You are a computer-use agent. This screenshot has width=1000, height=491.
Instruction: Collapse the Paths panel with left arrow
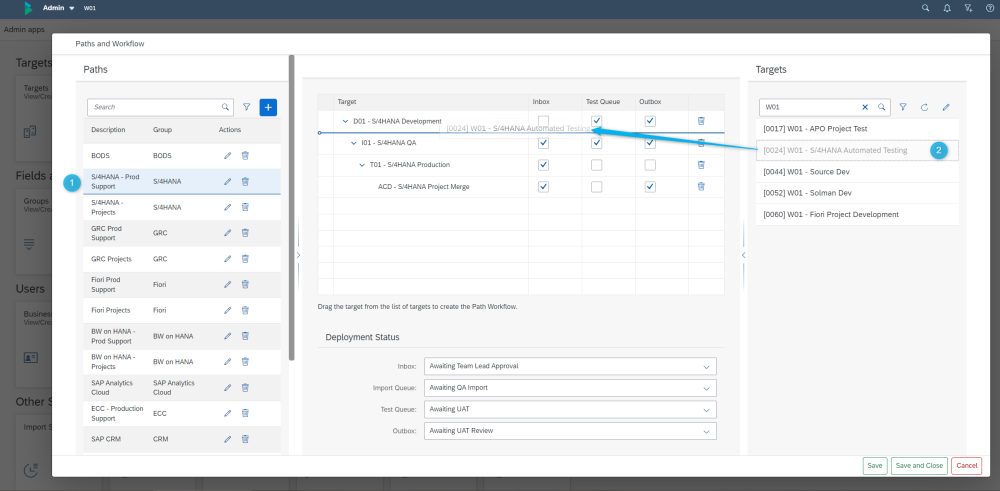tap(298, 254)
